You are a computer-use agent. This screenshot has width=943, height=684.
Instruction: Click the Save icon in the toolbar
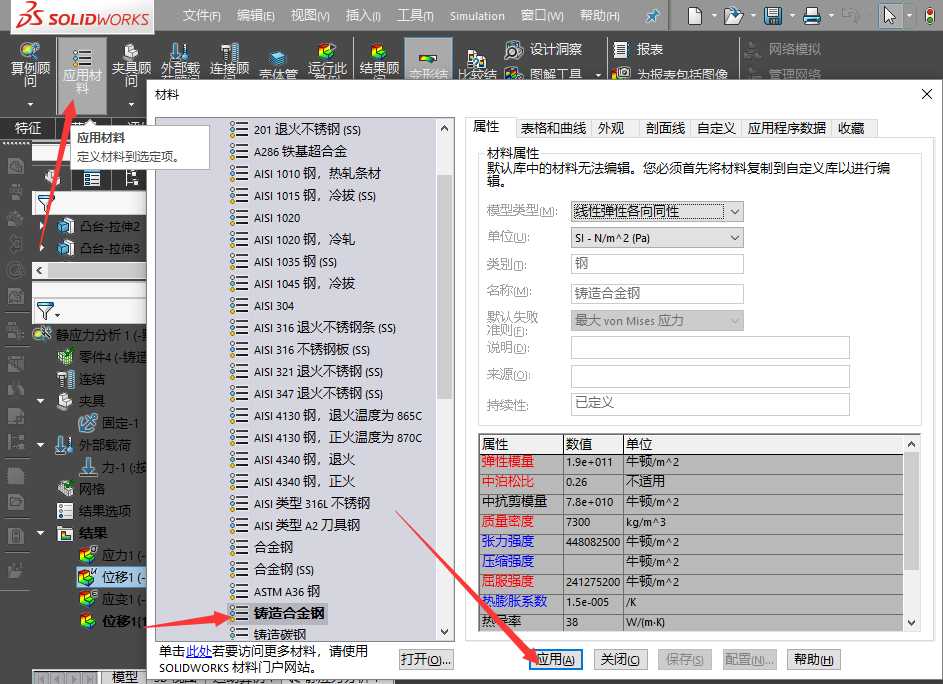[x=773, y=16]
